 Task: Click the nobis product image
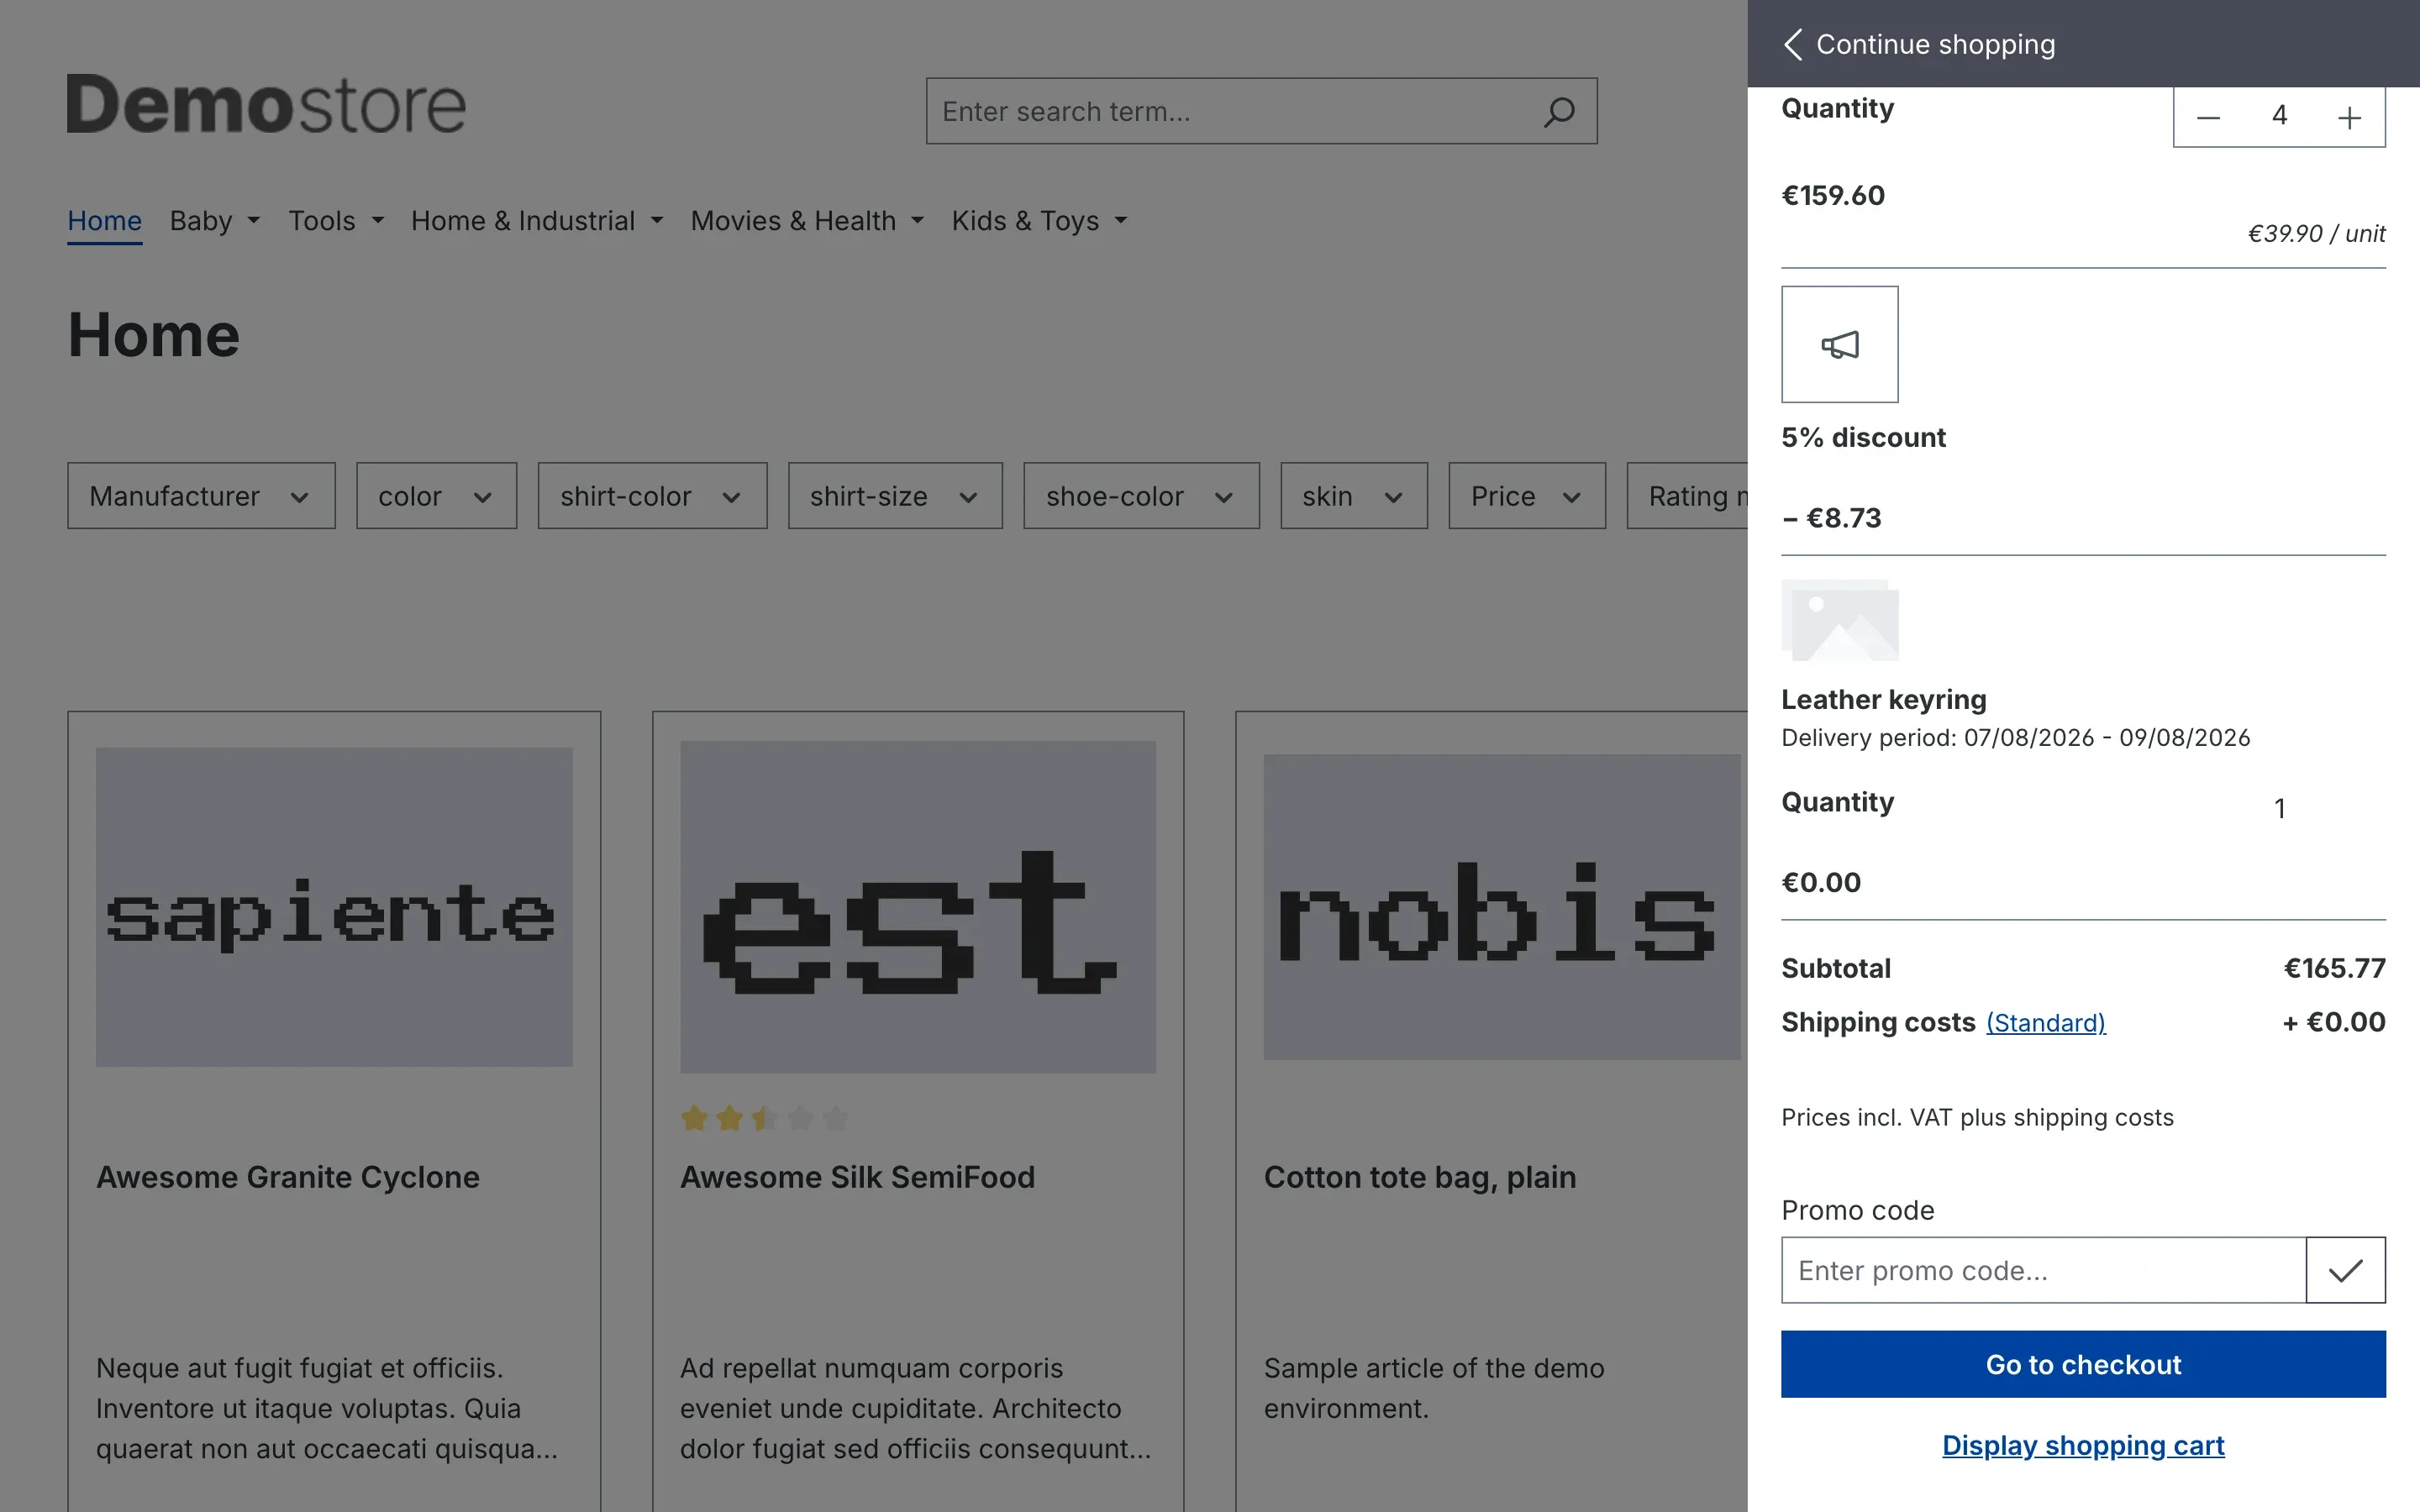pyautogui.click(x=1502, y=906)
